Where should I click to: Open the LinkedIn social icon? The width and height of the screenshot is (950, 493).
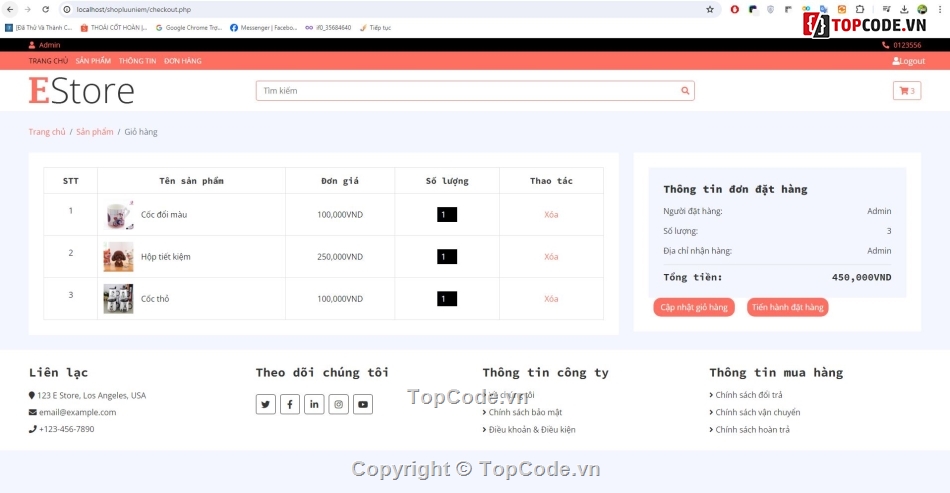[314, 404]
